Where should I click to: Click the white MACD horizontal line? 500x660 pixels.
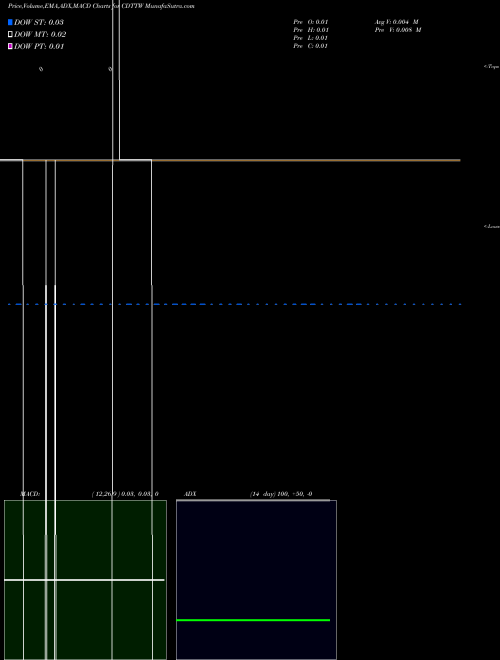pyautogui.click(x=84, y=580)
